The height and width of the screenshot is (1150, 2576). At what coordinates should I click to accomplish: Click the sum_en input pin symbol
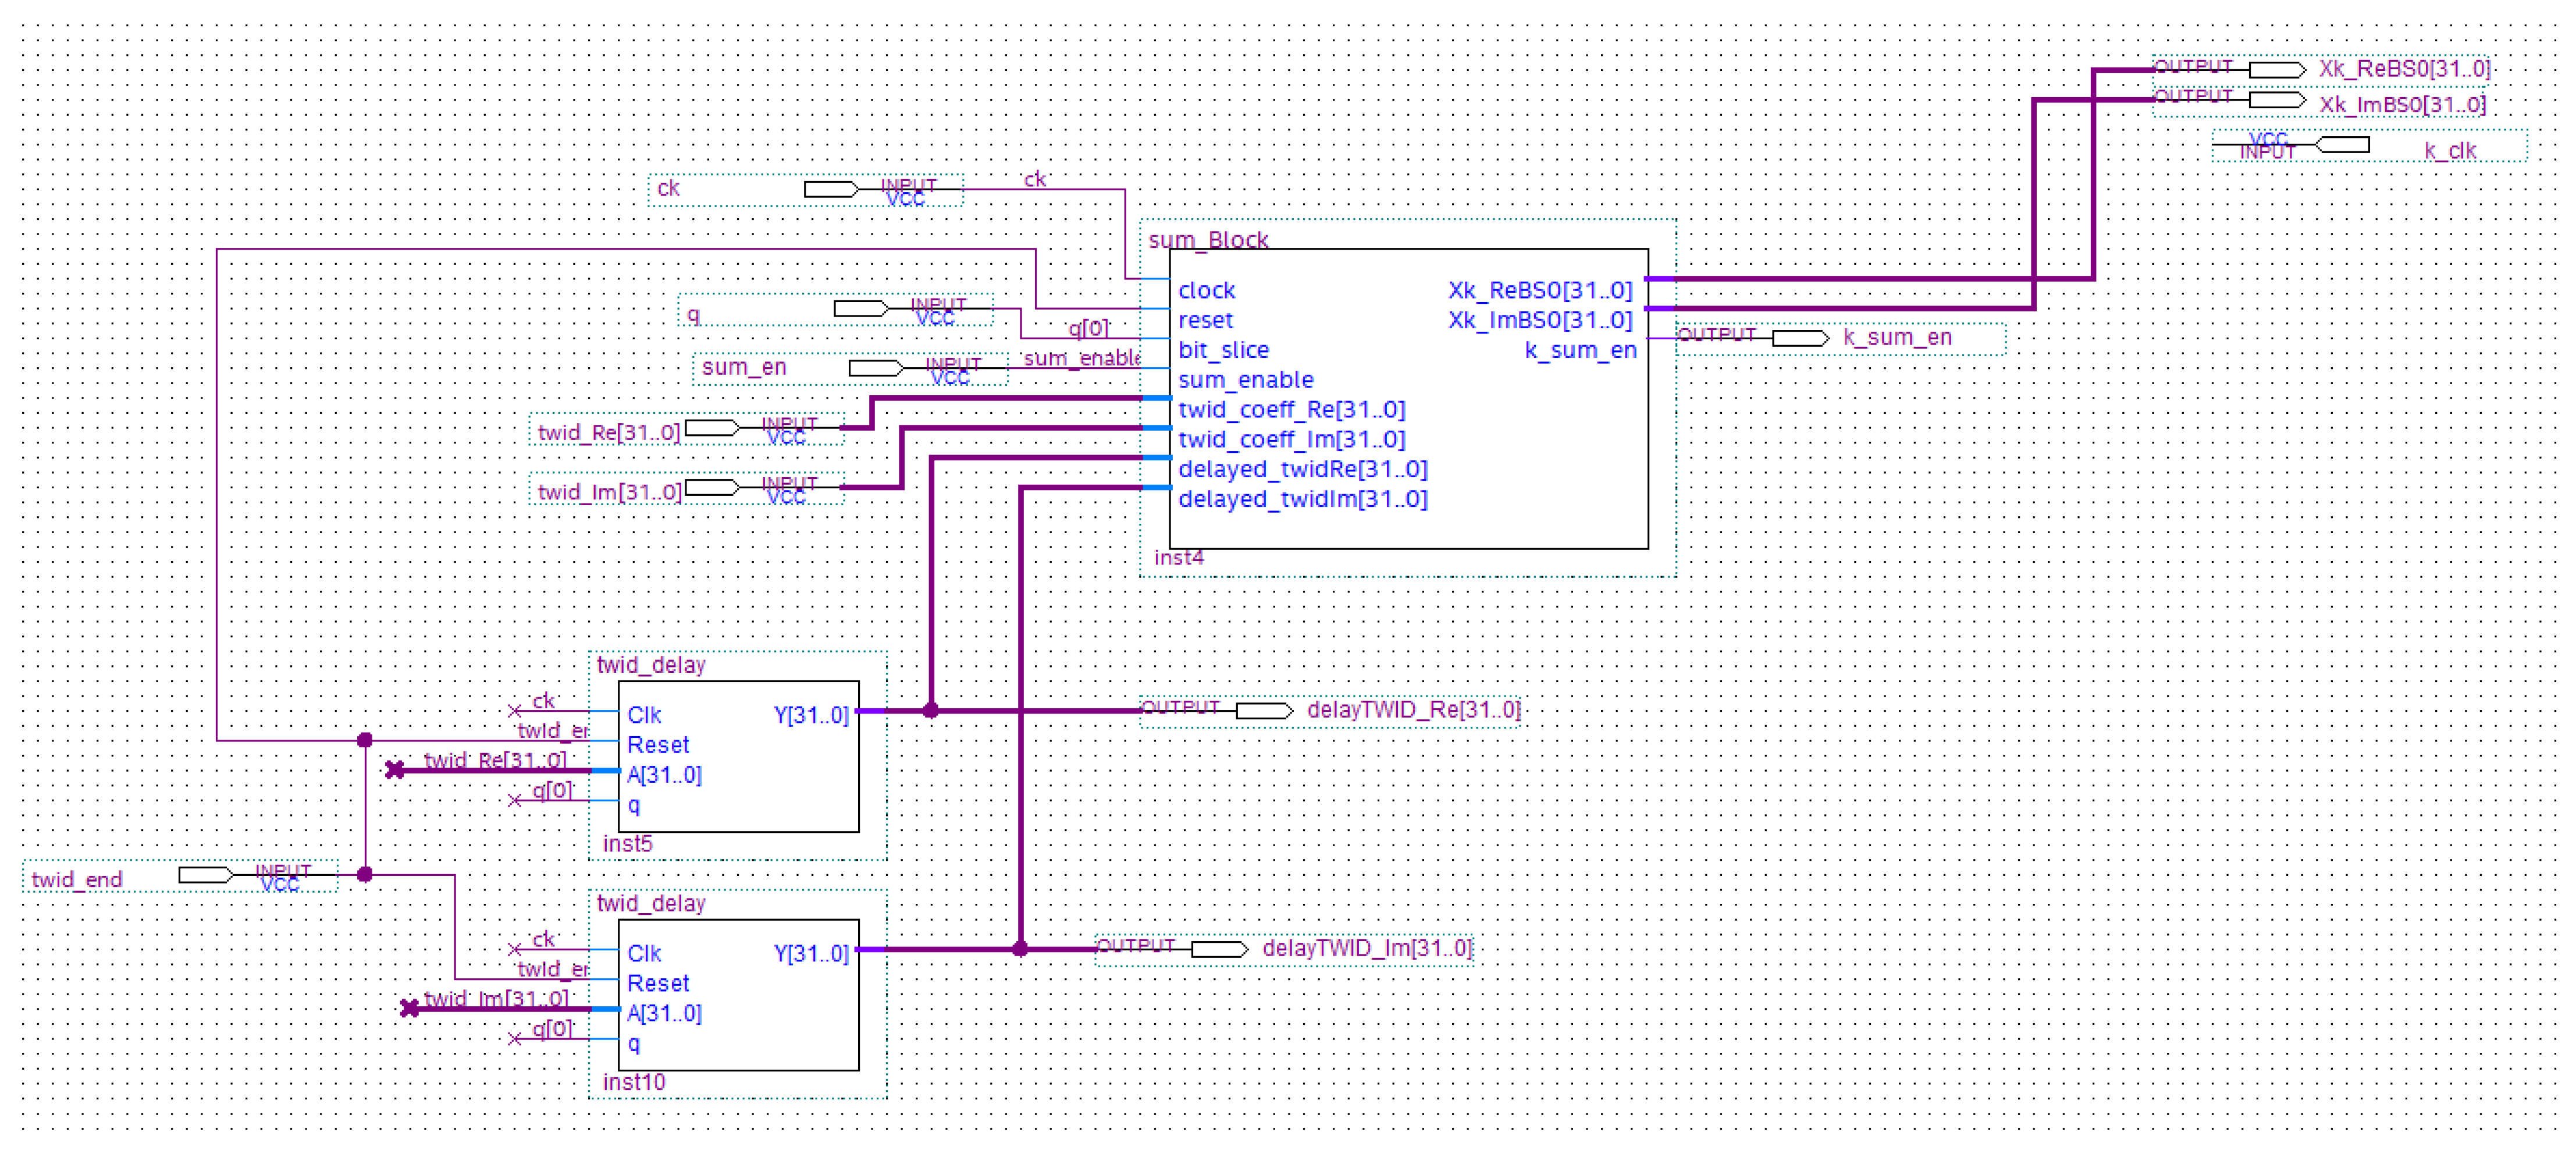(x=876, y=368)
